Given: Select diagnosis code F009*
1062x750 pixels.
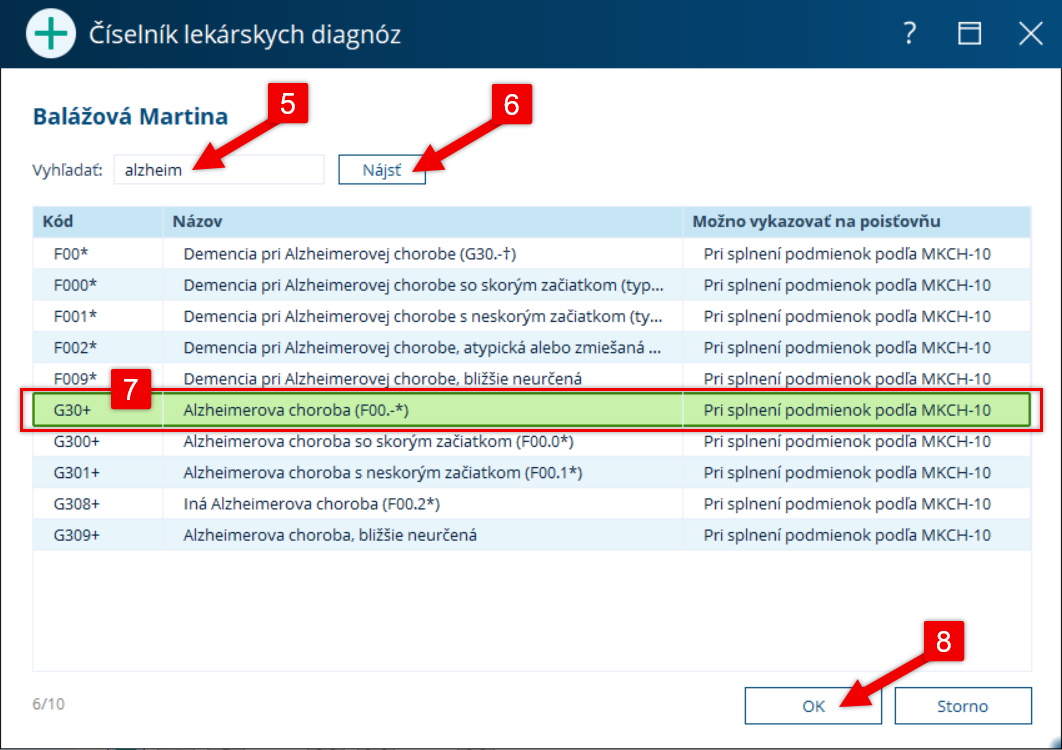Looking at the screenshot, I should [75, 379].
